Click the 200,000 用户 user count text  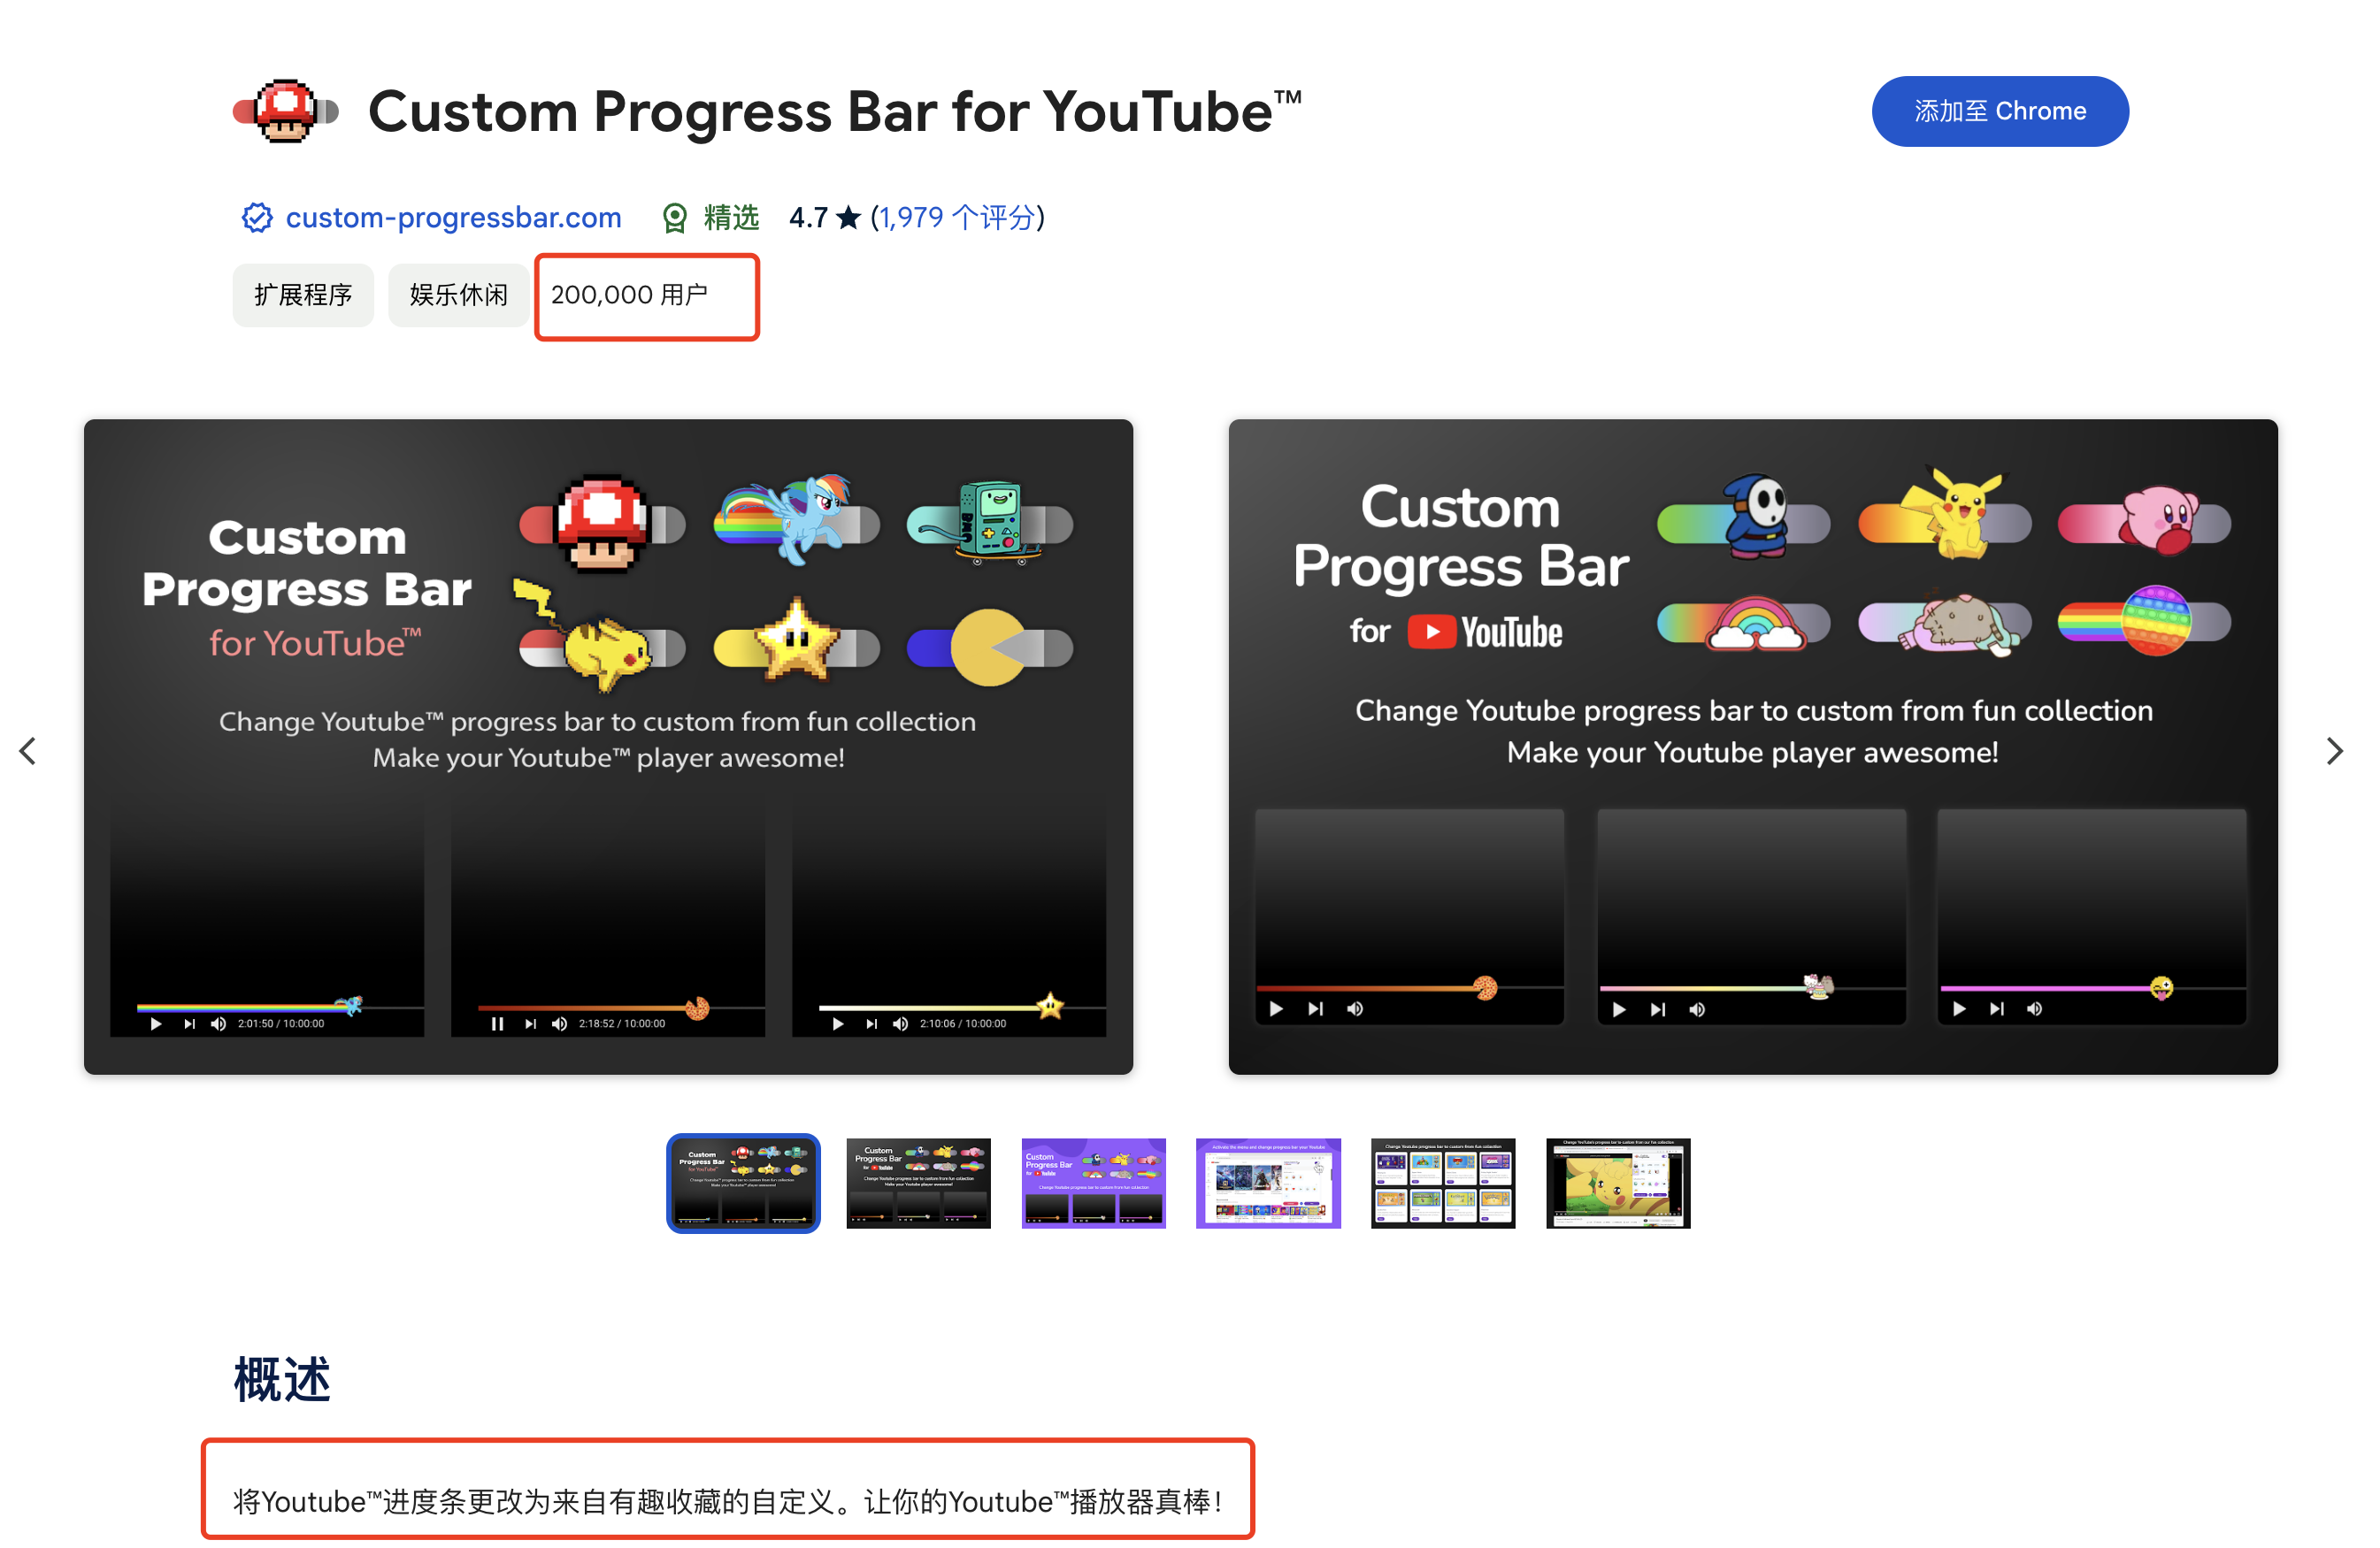[x=629, y=295]
